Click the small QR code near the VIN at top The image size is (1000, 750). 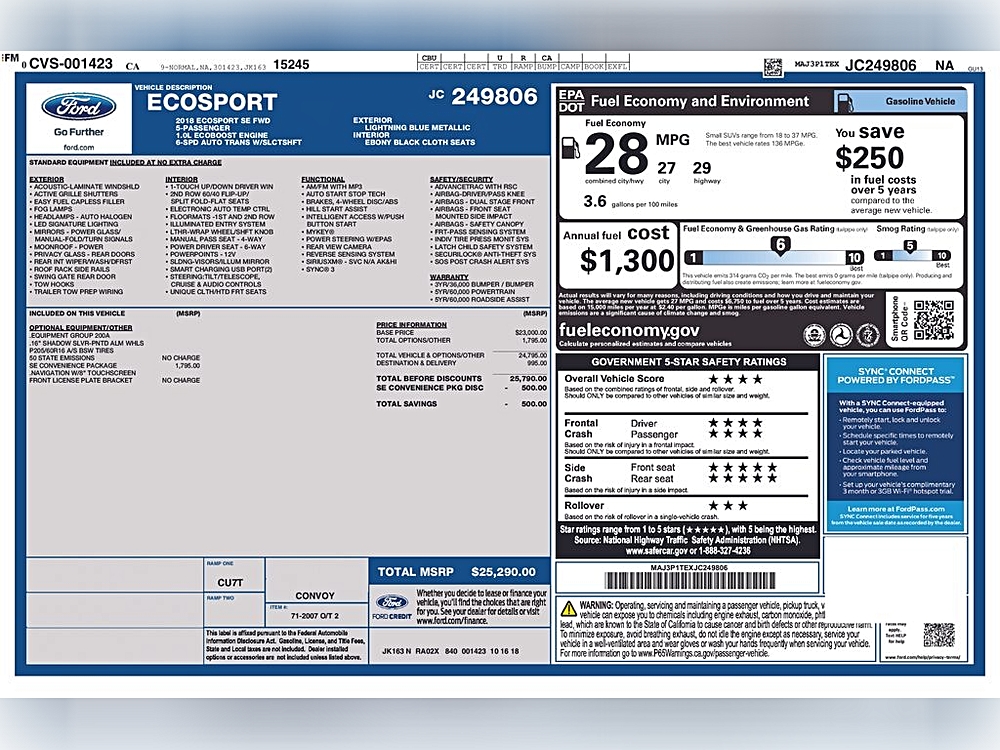(x=773, y=66)
